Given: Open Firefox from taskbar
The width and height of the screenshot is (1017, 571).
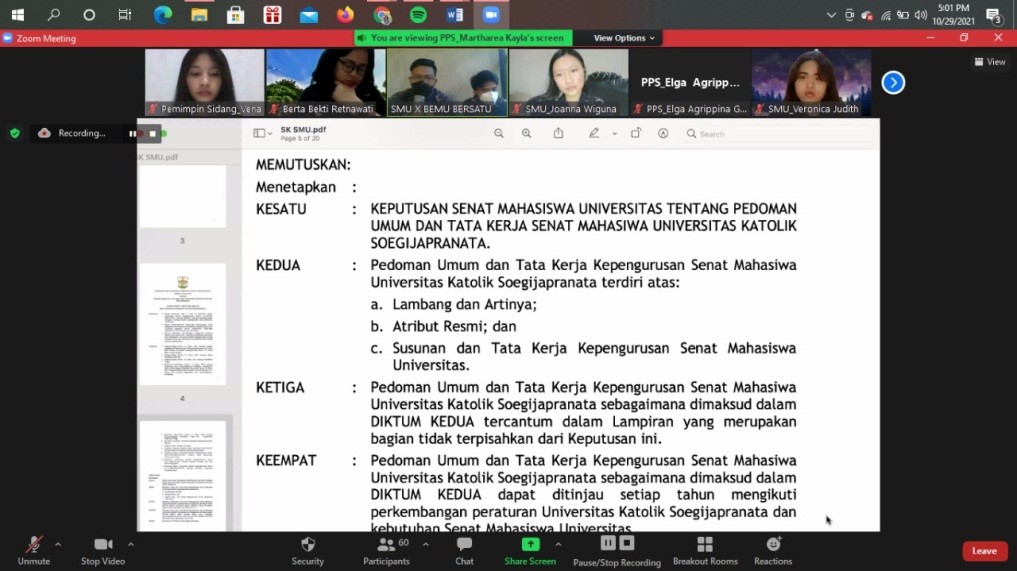Looking at the screenshot, I should pyautogui.click(x=346, y=14).
